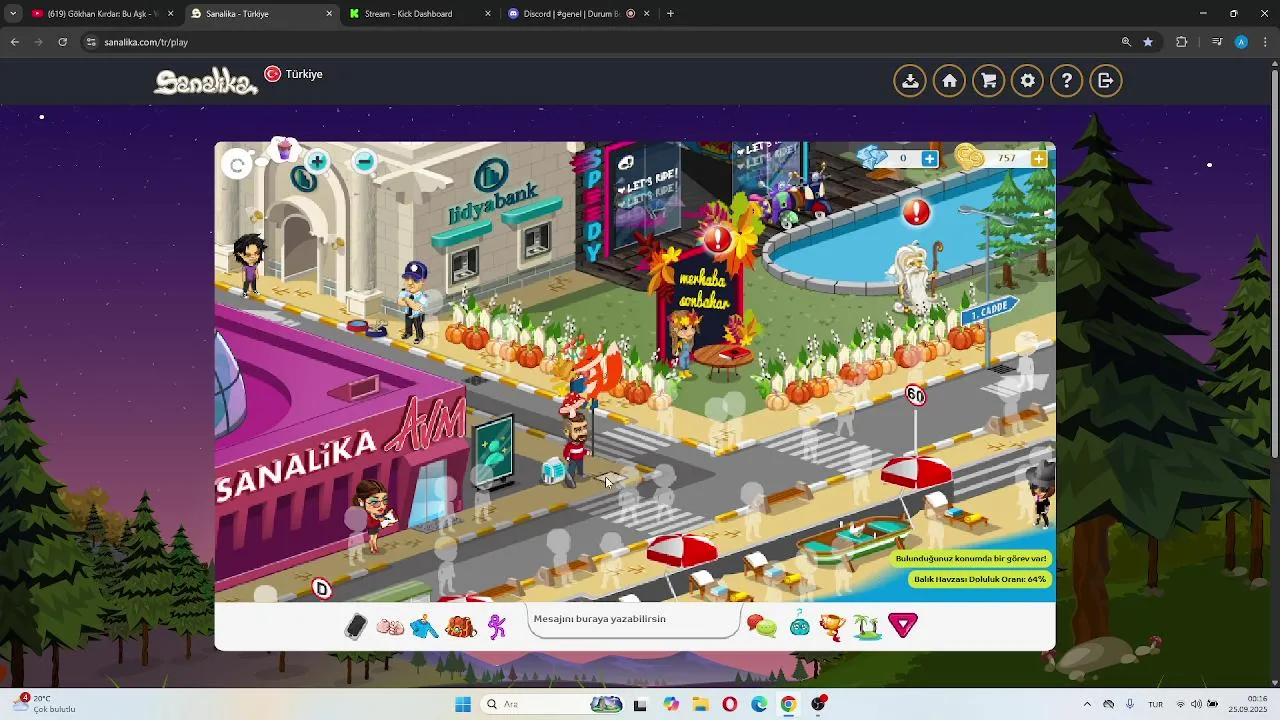The height and width of the screenshot is (720, 1280).
Task: Open the orange backpack inventory icon
Action: coord(460,627)
